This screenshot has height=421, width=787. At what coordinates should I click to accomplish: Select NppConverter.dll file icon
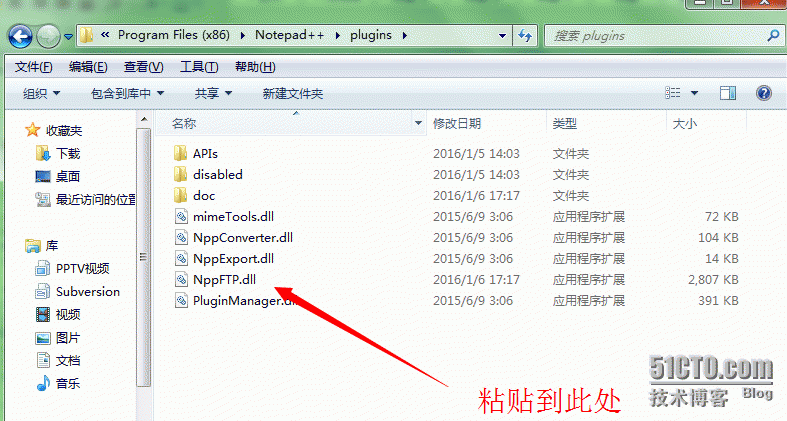click(x=181, y=237)
